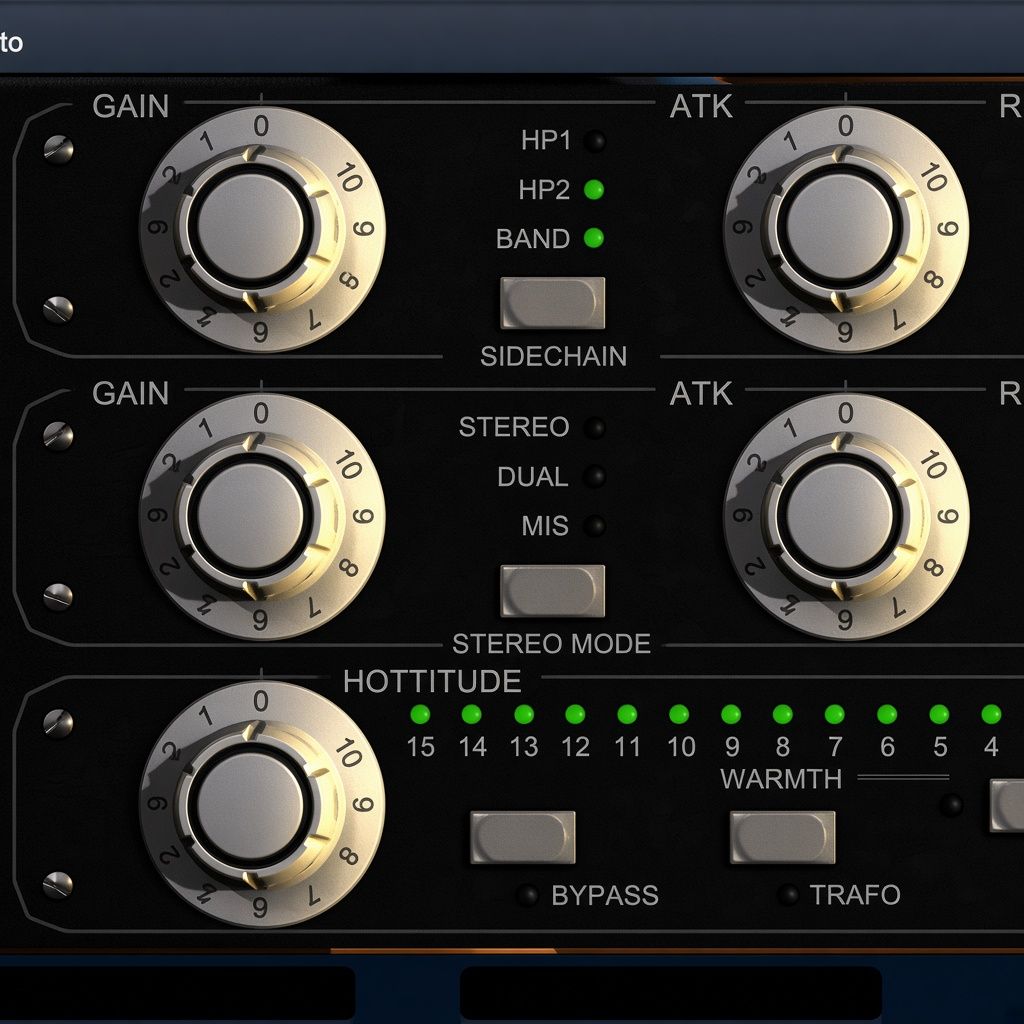Image resolution: width=1024 pixels, height=1024 pixels.
Task: Click the meter LED above 13
Action: (524, 714)
